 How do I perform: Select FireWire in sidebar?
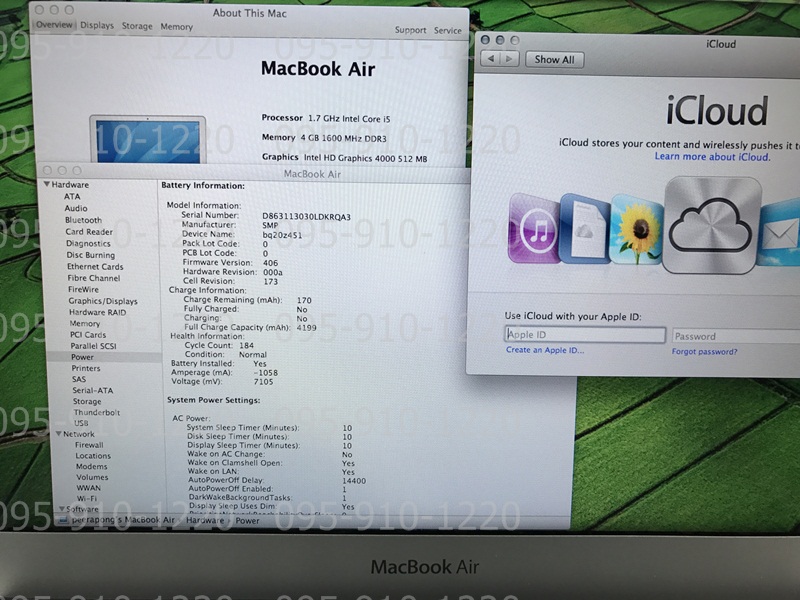click(x=83, y=289)
